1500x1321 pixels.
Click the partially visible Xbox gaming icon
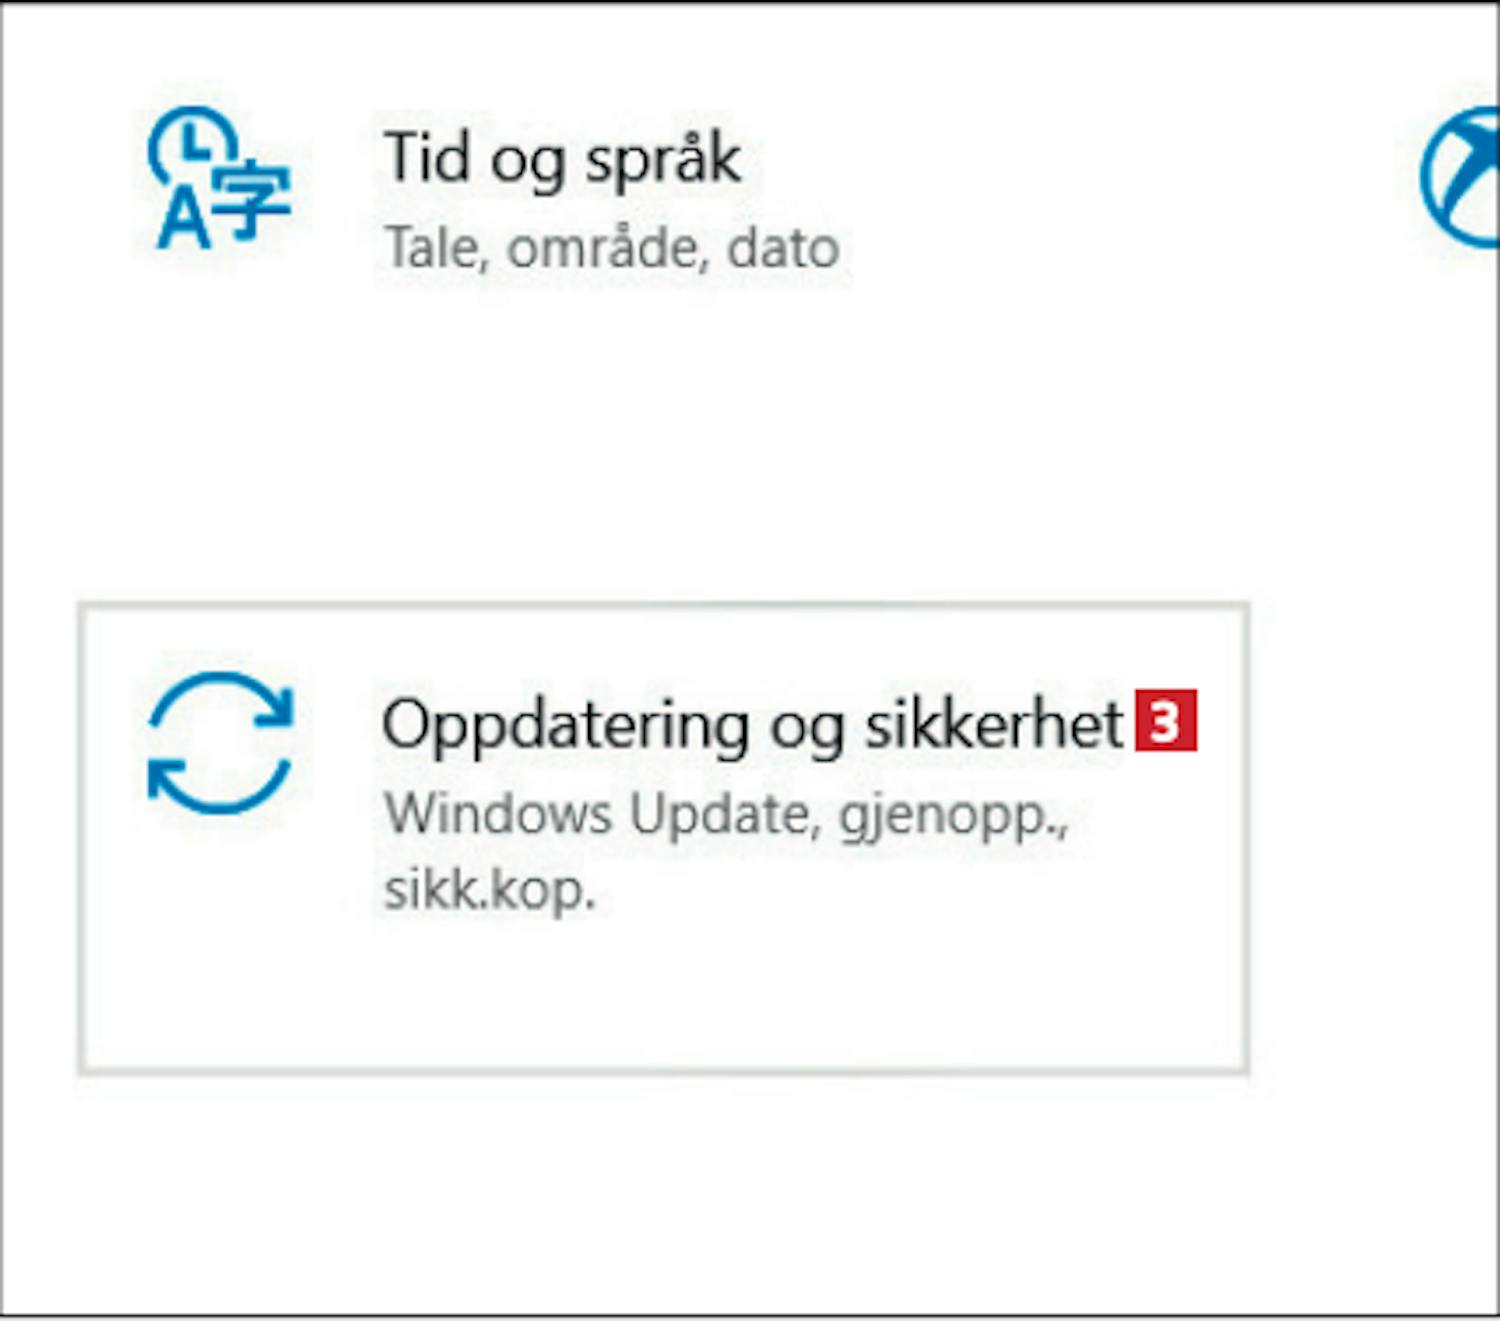click(x=1462, y=176)
